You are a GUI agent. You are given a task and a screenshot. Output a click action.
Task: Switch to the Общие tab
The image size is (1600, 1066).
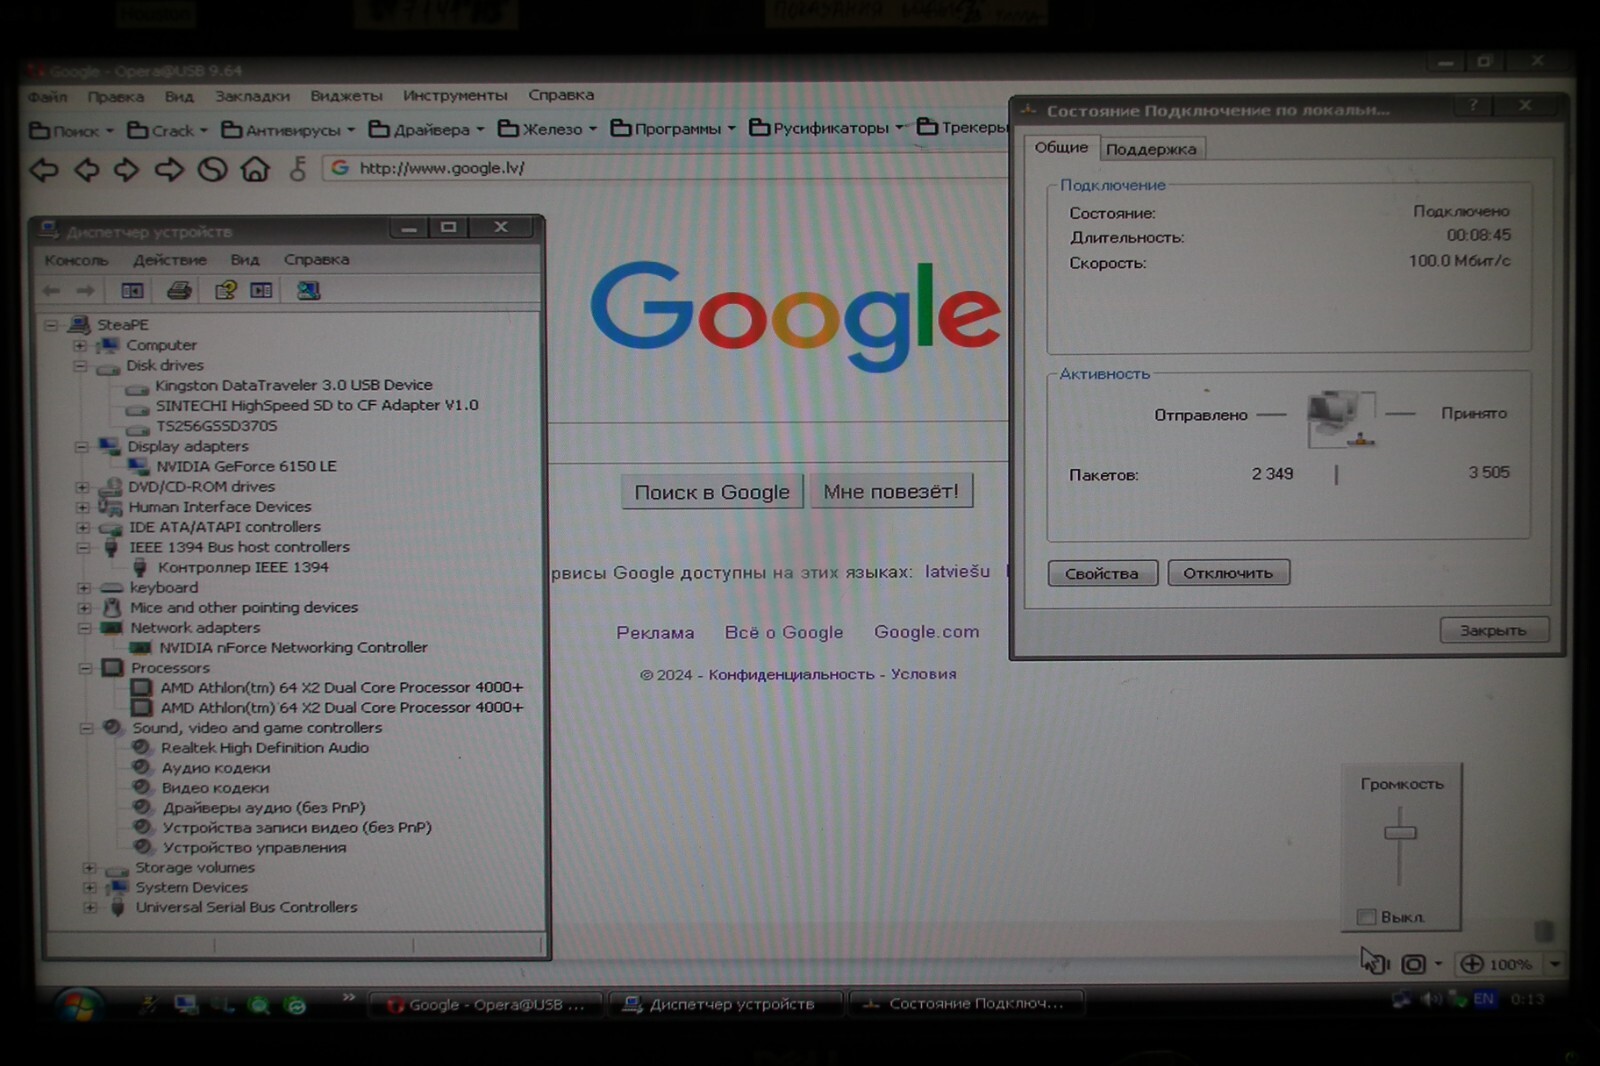[1061, 147]
